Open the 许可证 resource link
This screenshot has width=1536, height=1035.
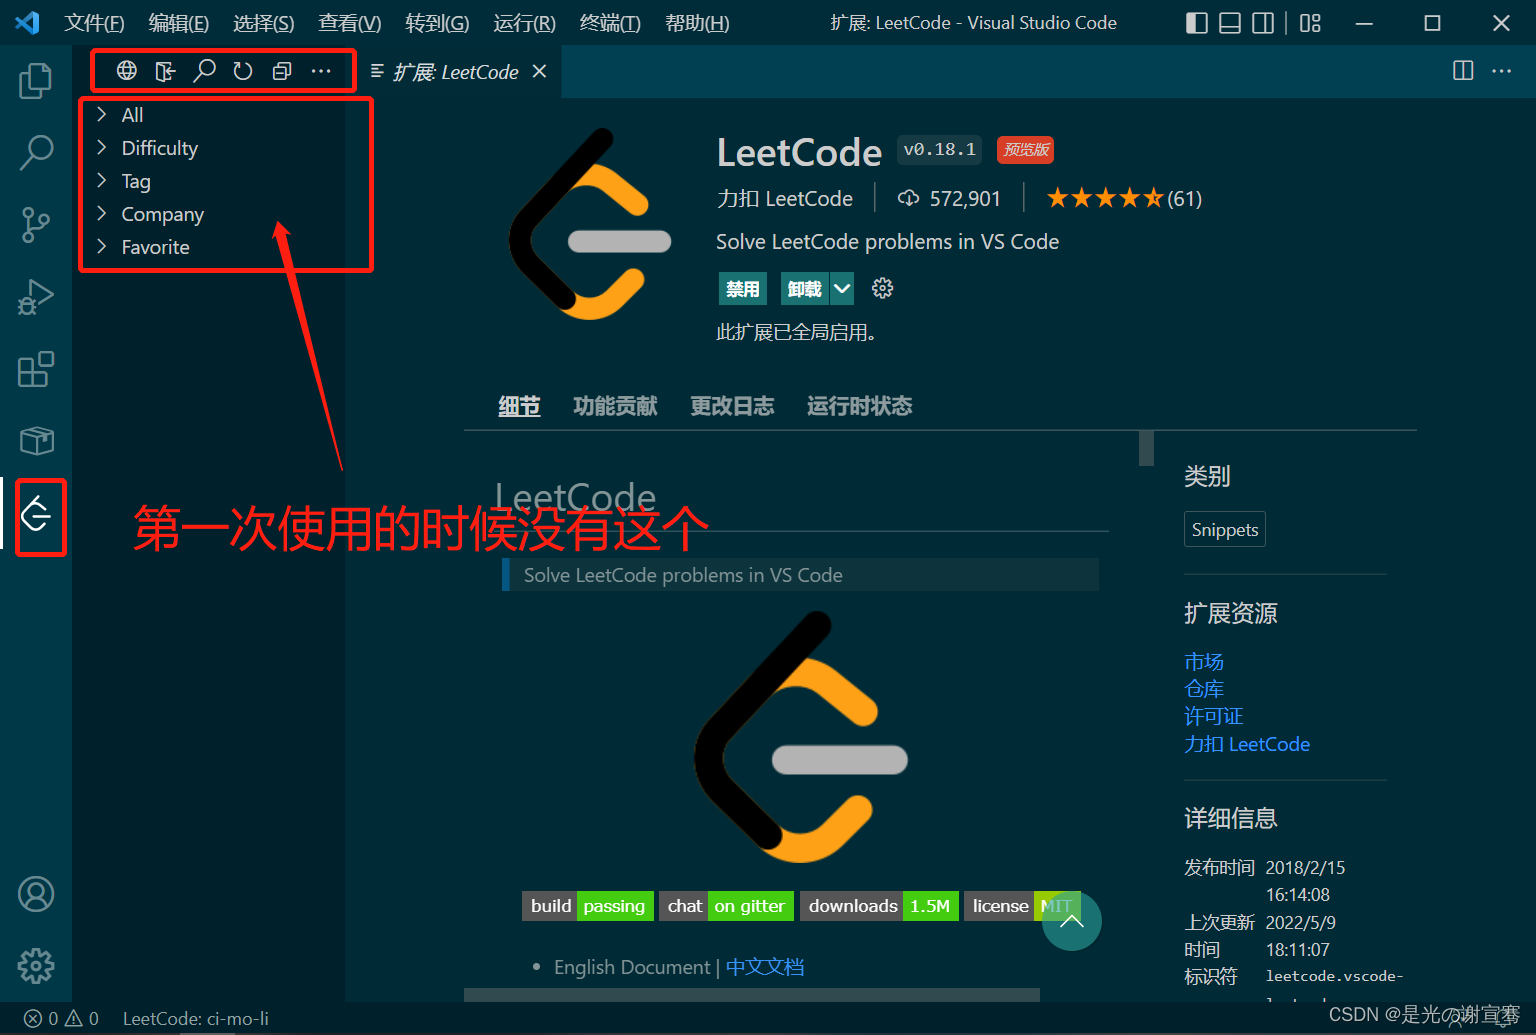pos(1214,716)
